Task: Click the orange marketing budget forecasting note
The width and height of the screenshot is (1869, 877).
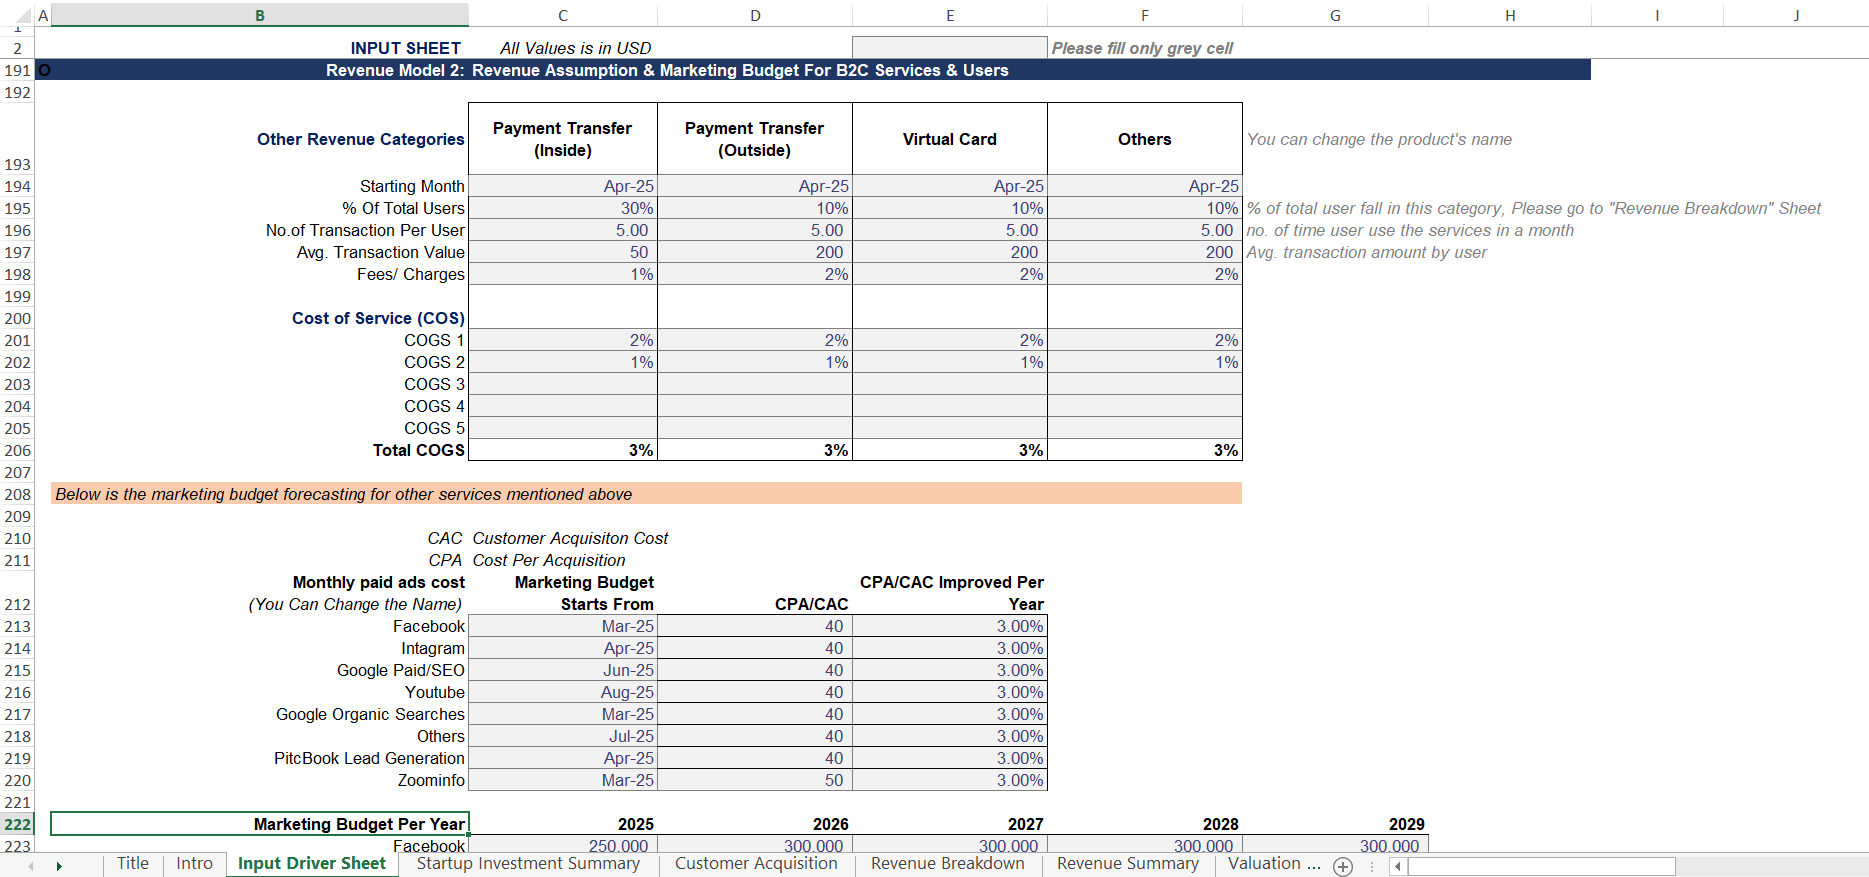Action: click(x=646, y=494)
